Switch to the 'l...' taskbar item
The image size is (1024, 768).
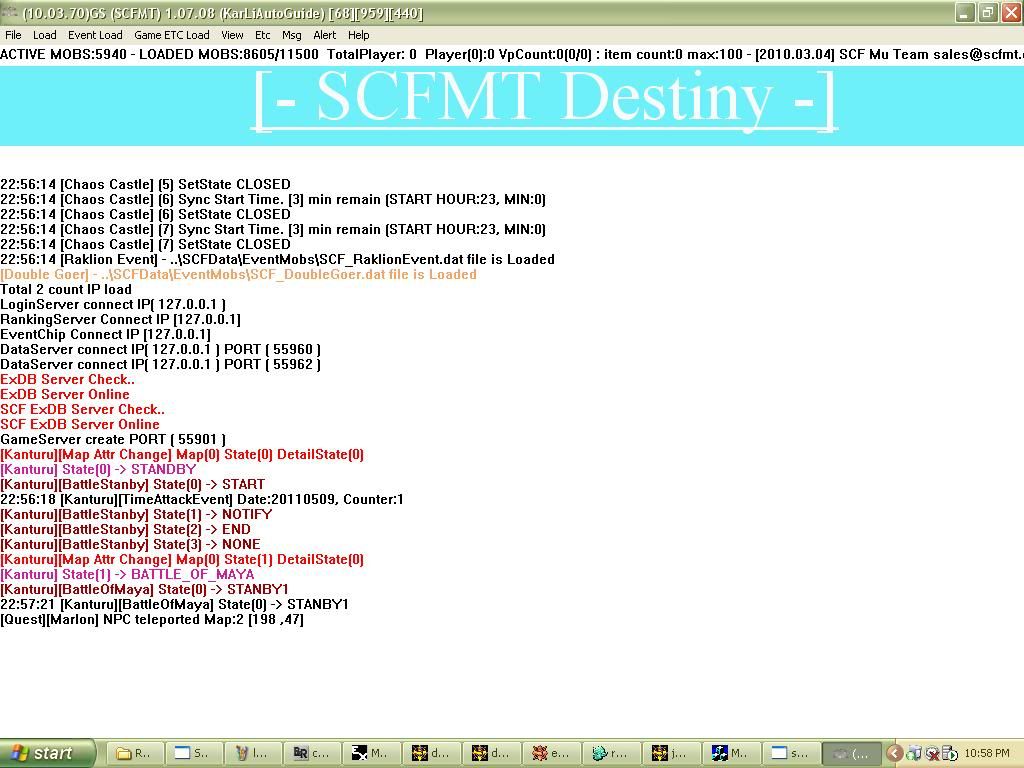point(254,753)
